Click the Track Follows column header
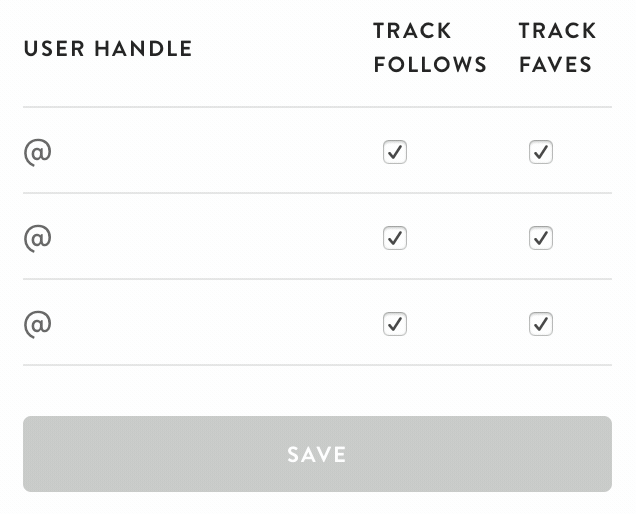The width and height of the screenshot is (636, 514). 430,48
